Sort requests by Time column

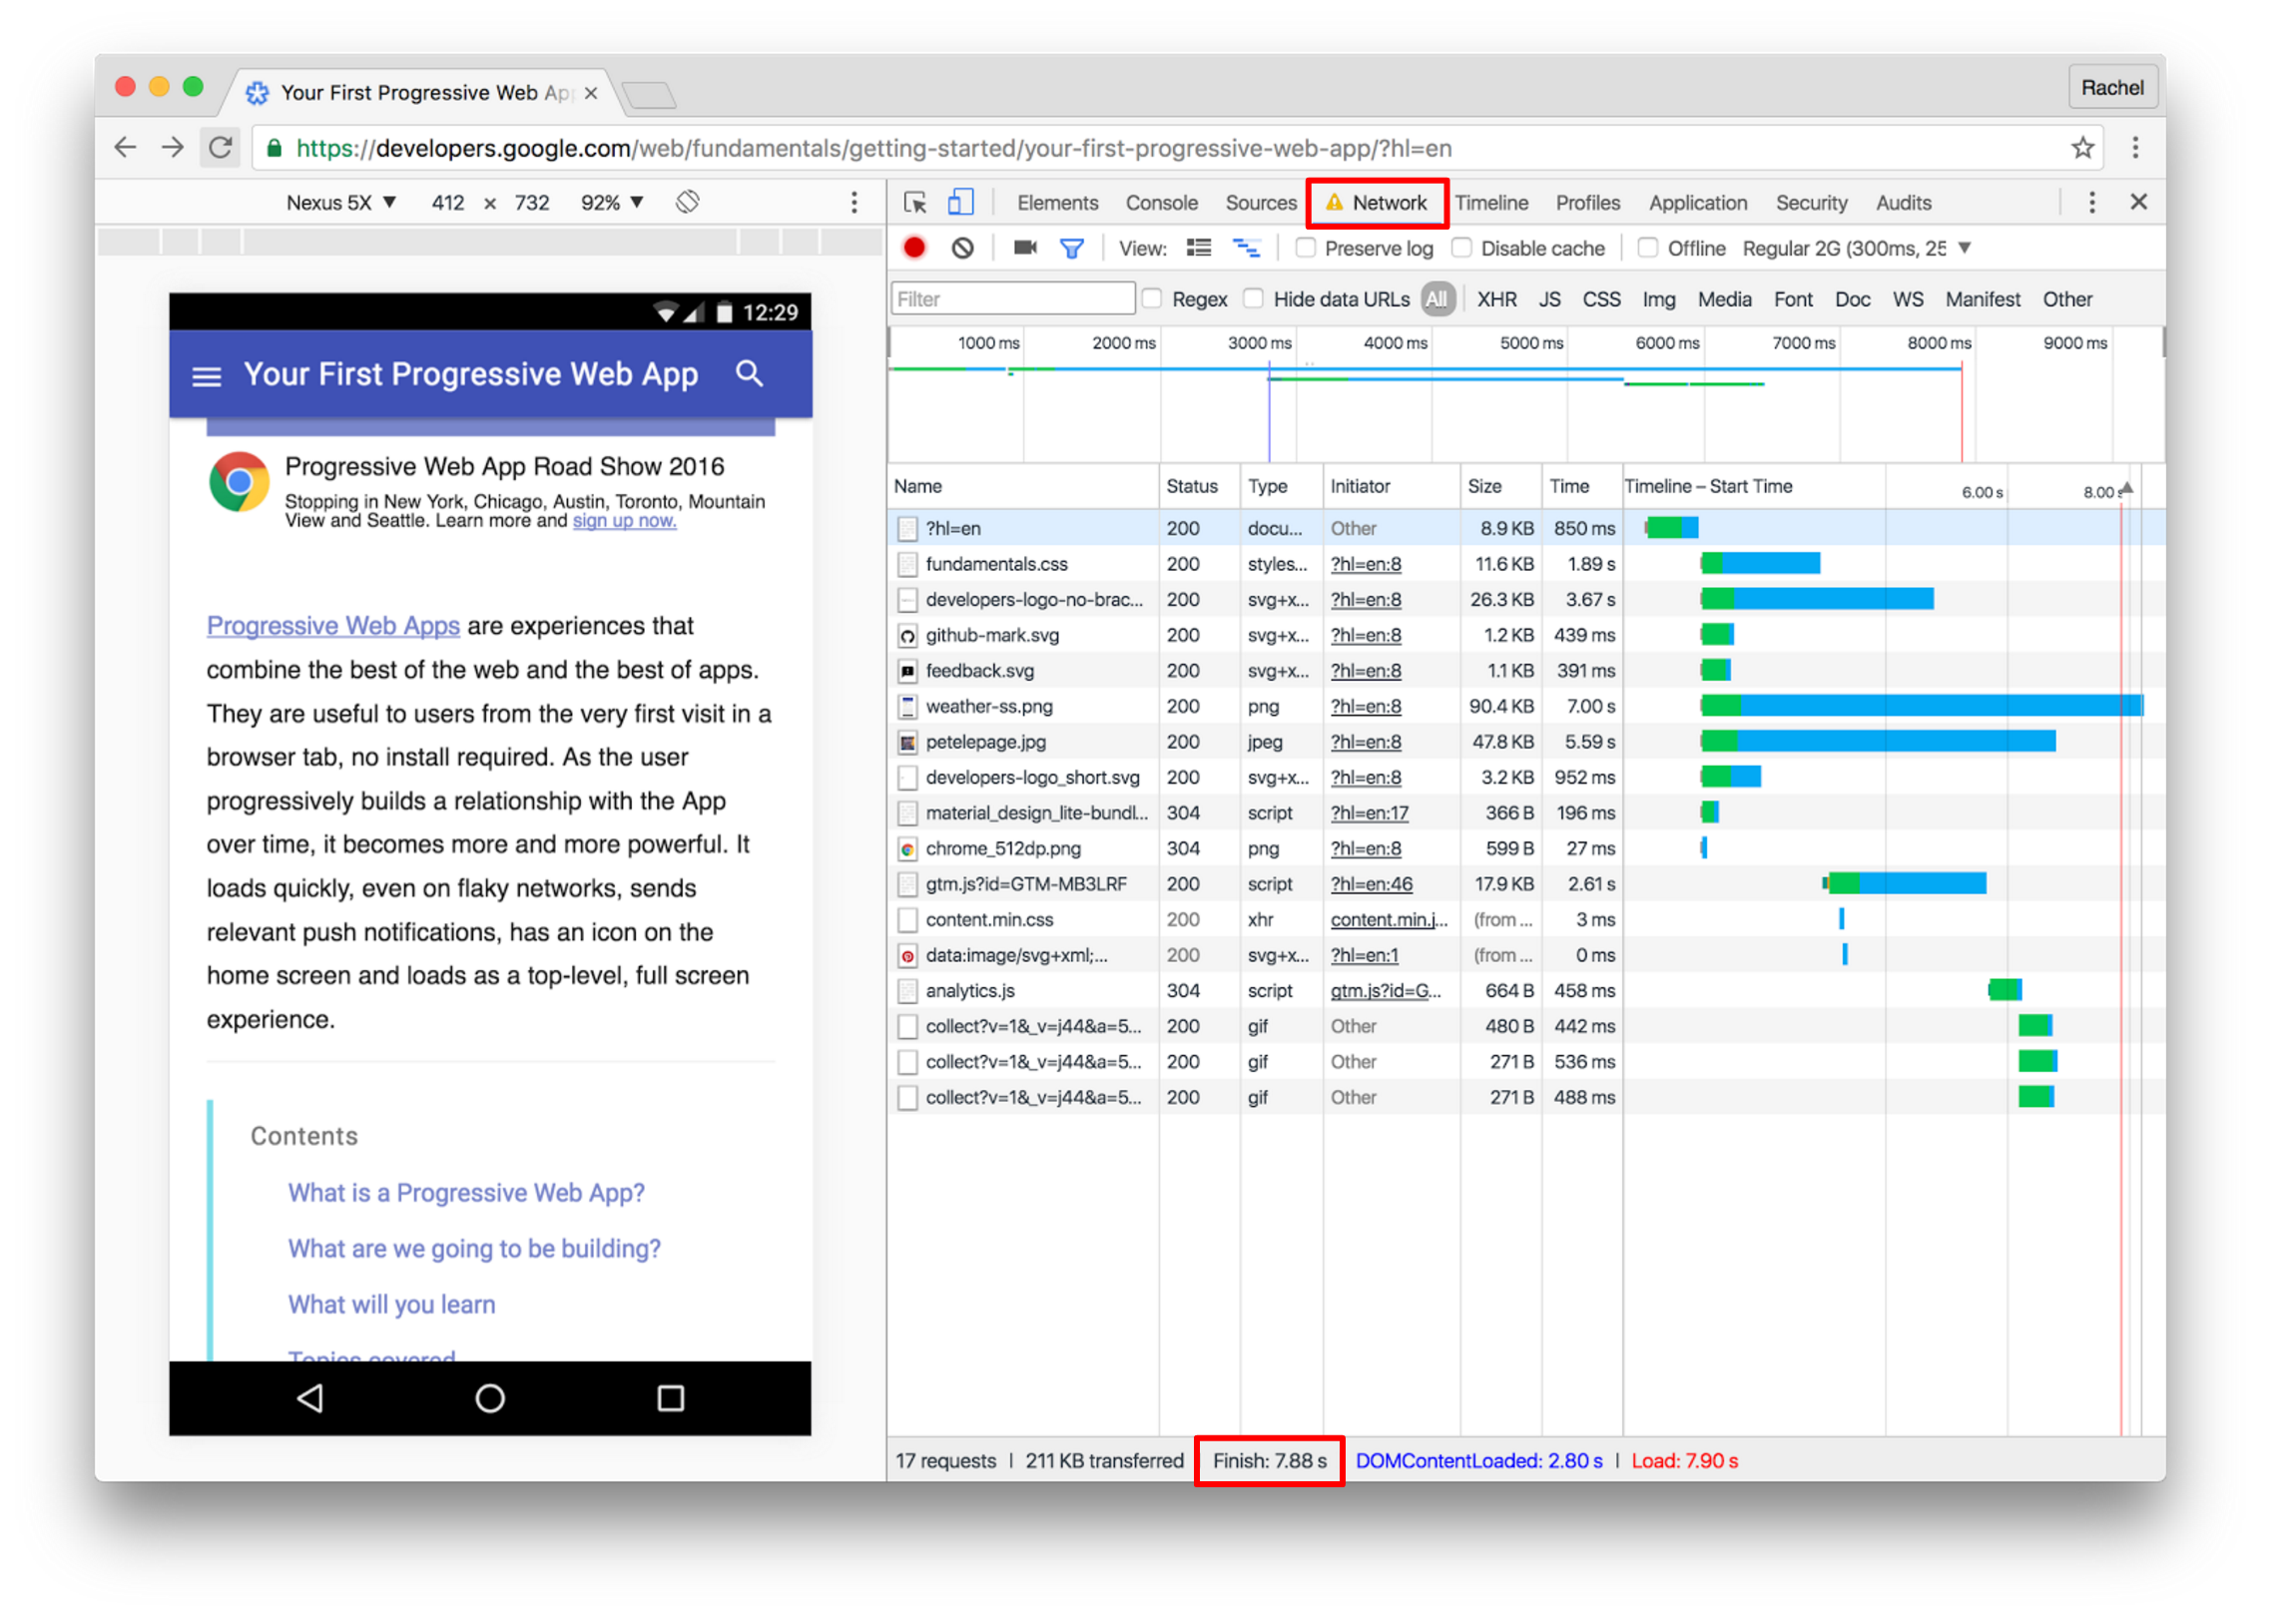click(x=1580, y=486)
